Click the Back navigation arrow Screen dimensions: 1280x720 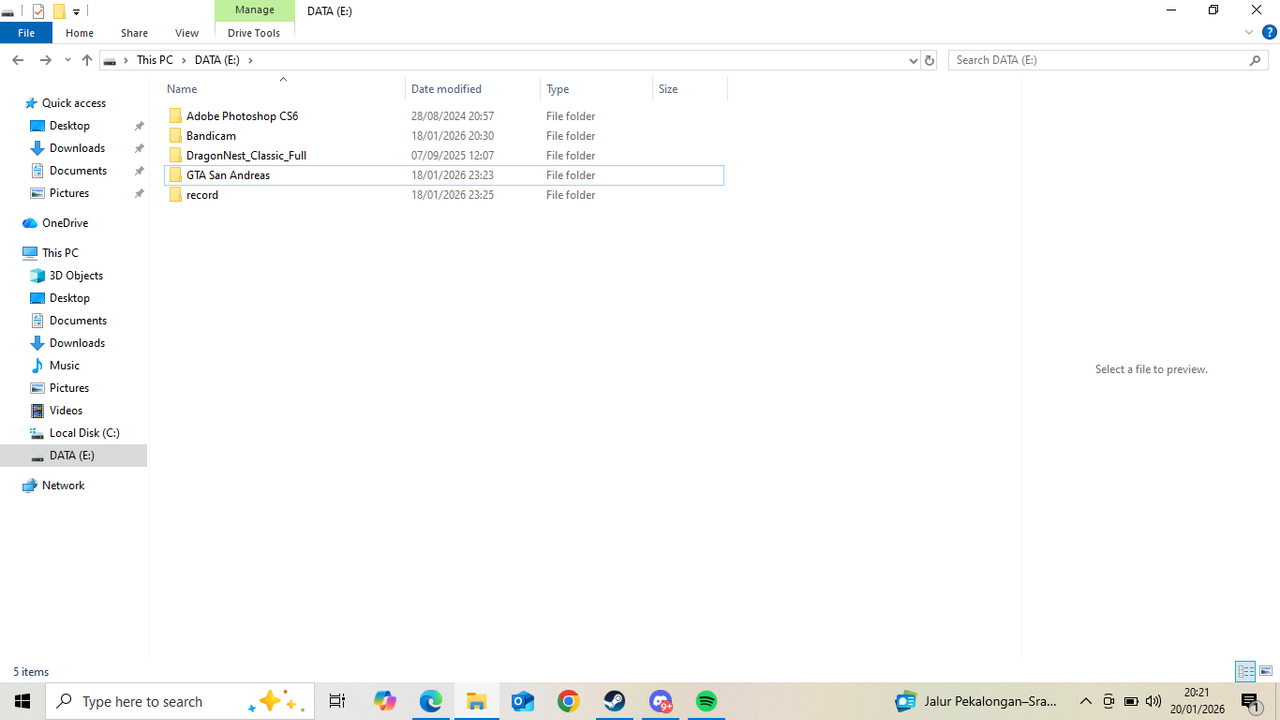[18, 60]
